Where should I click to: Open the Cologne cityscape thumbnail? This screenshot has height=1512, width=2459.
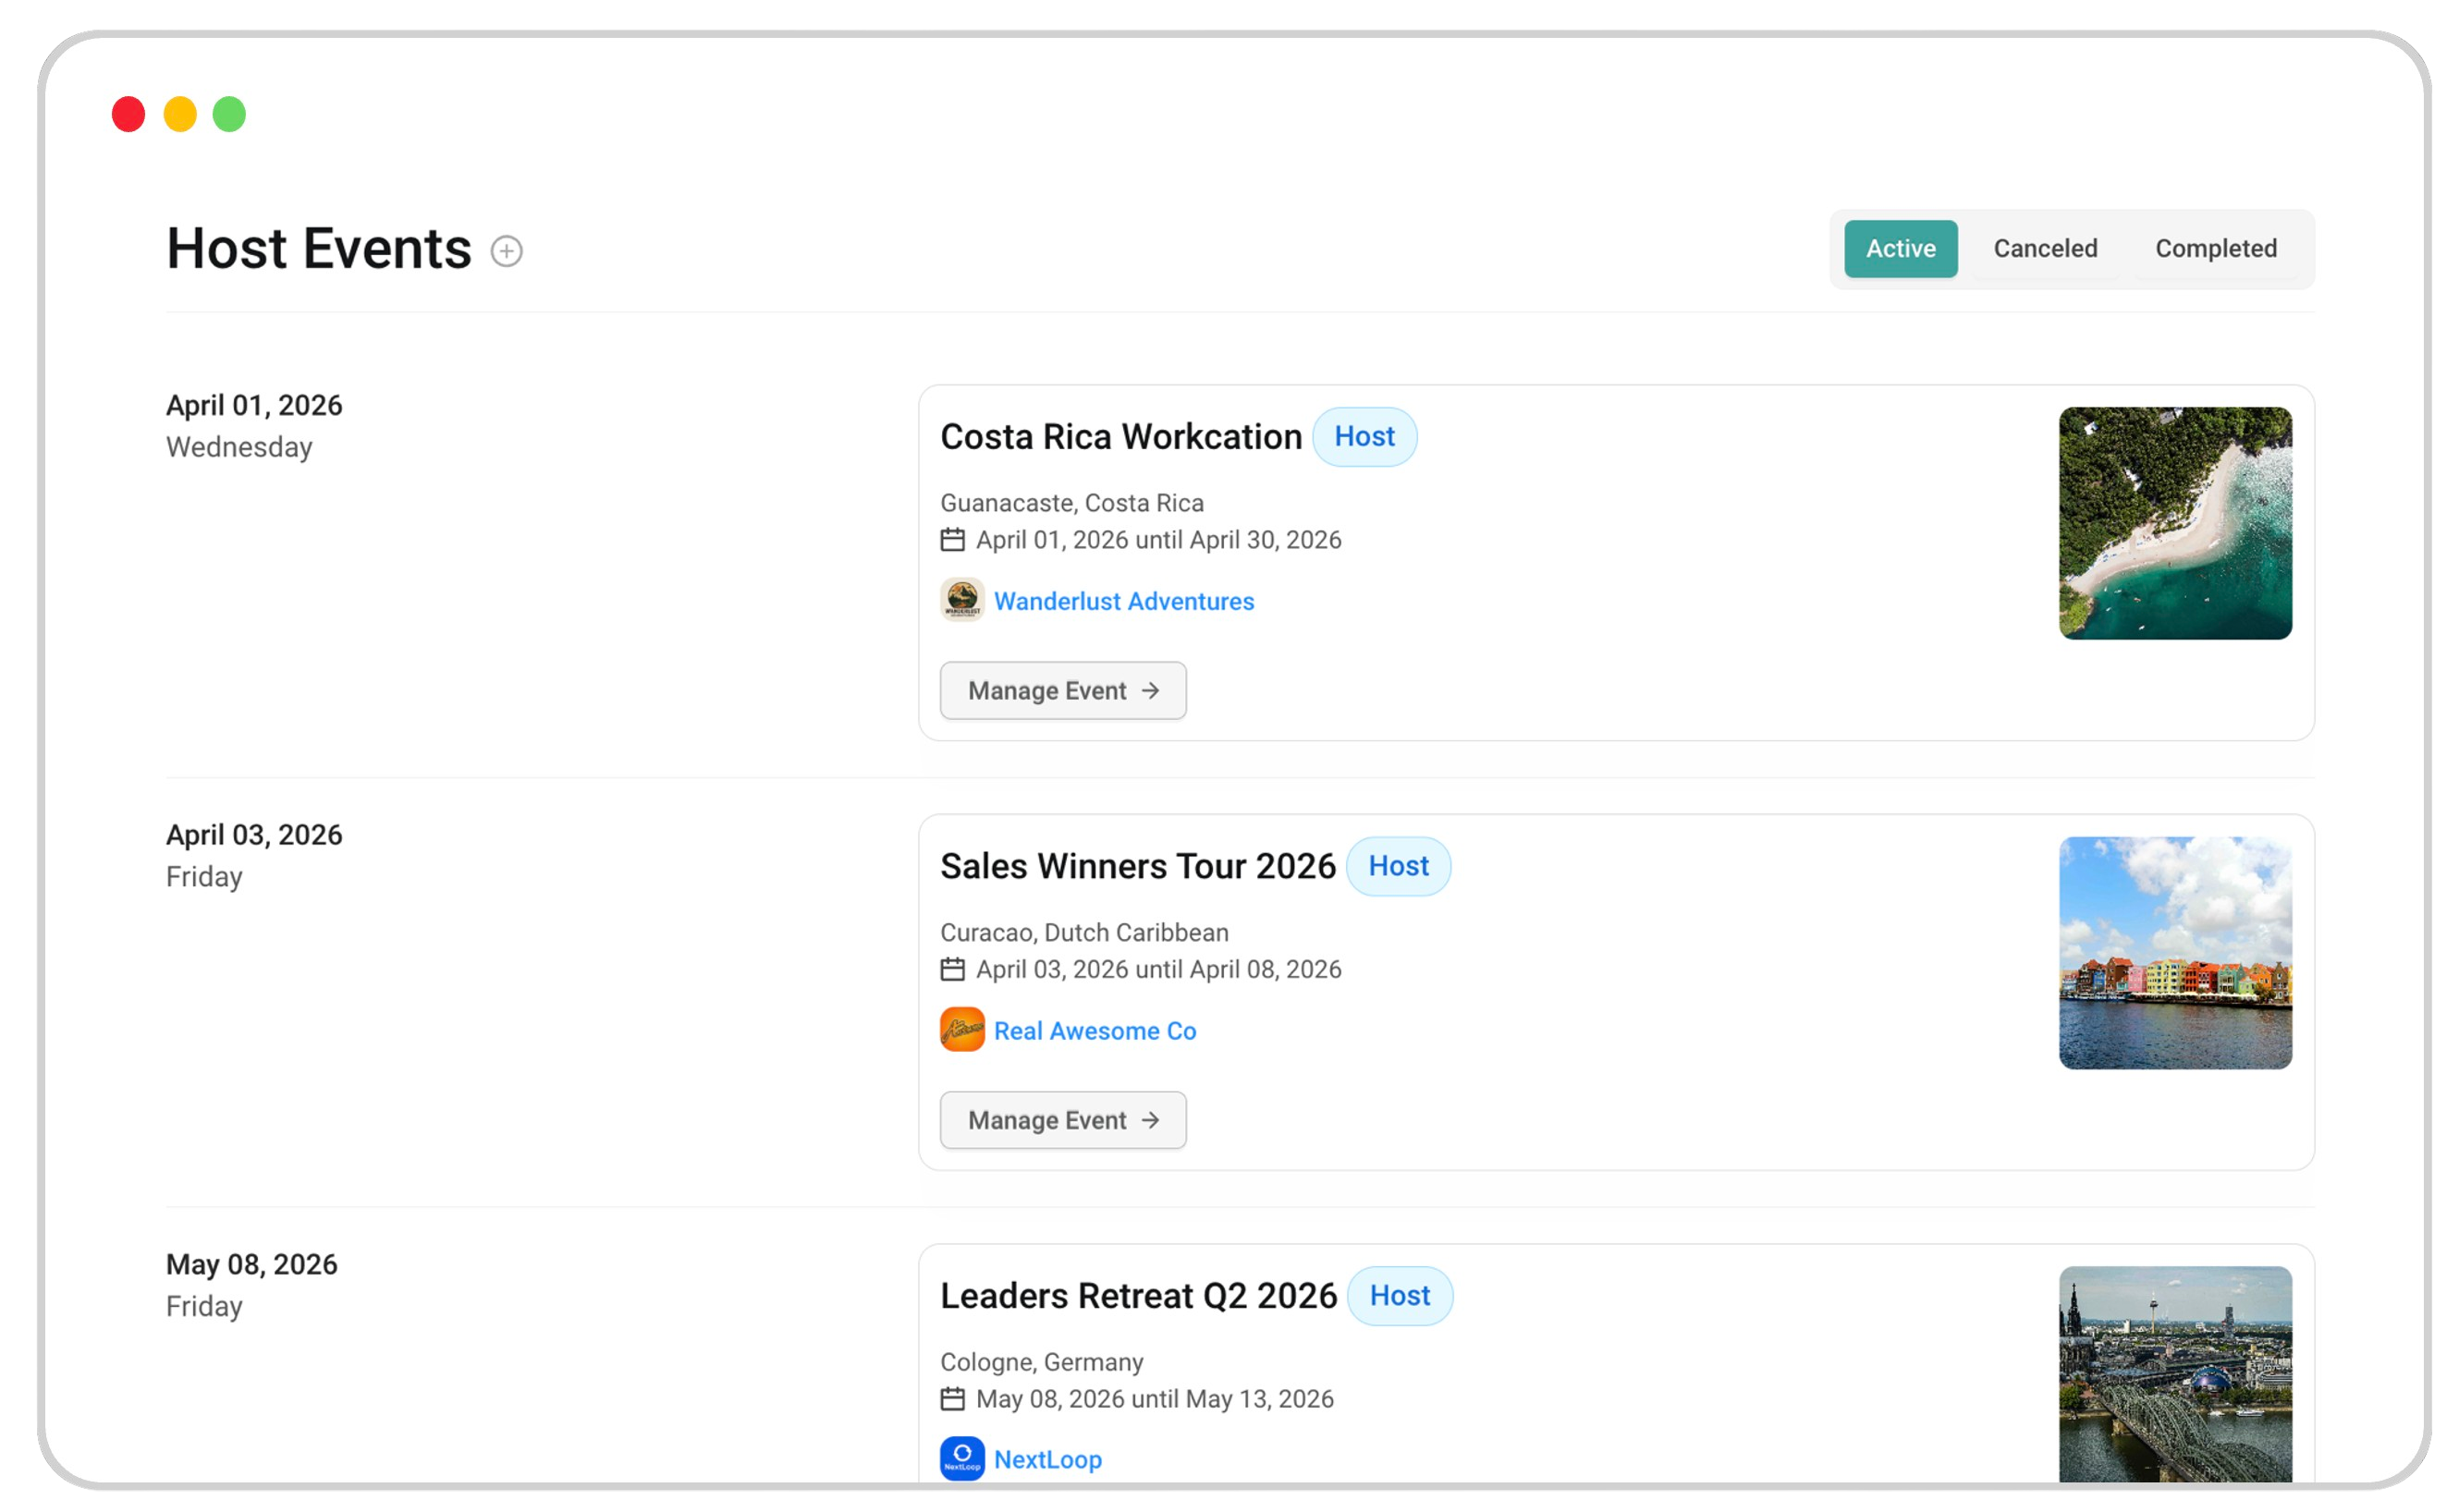[2175, 1375]
